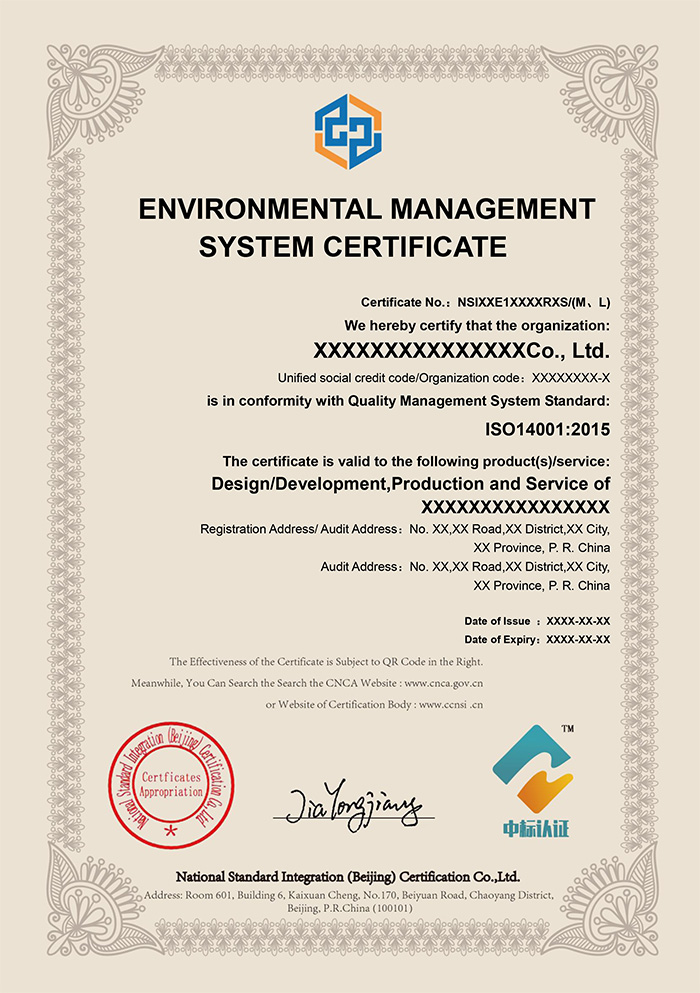Click the Unified social credit code line

pyautogui.click(x=443, y=378)
